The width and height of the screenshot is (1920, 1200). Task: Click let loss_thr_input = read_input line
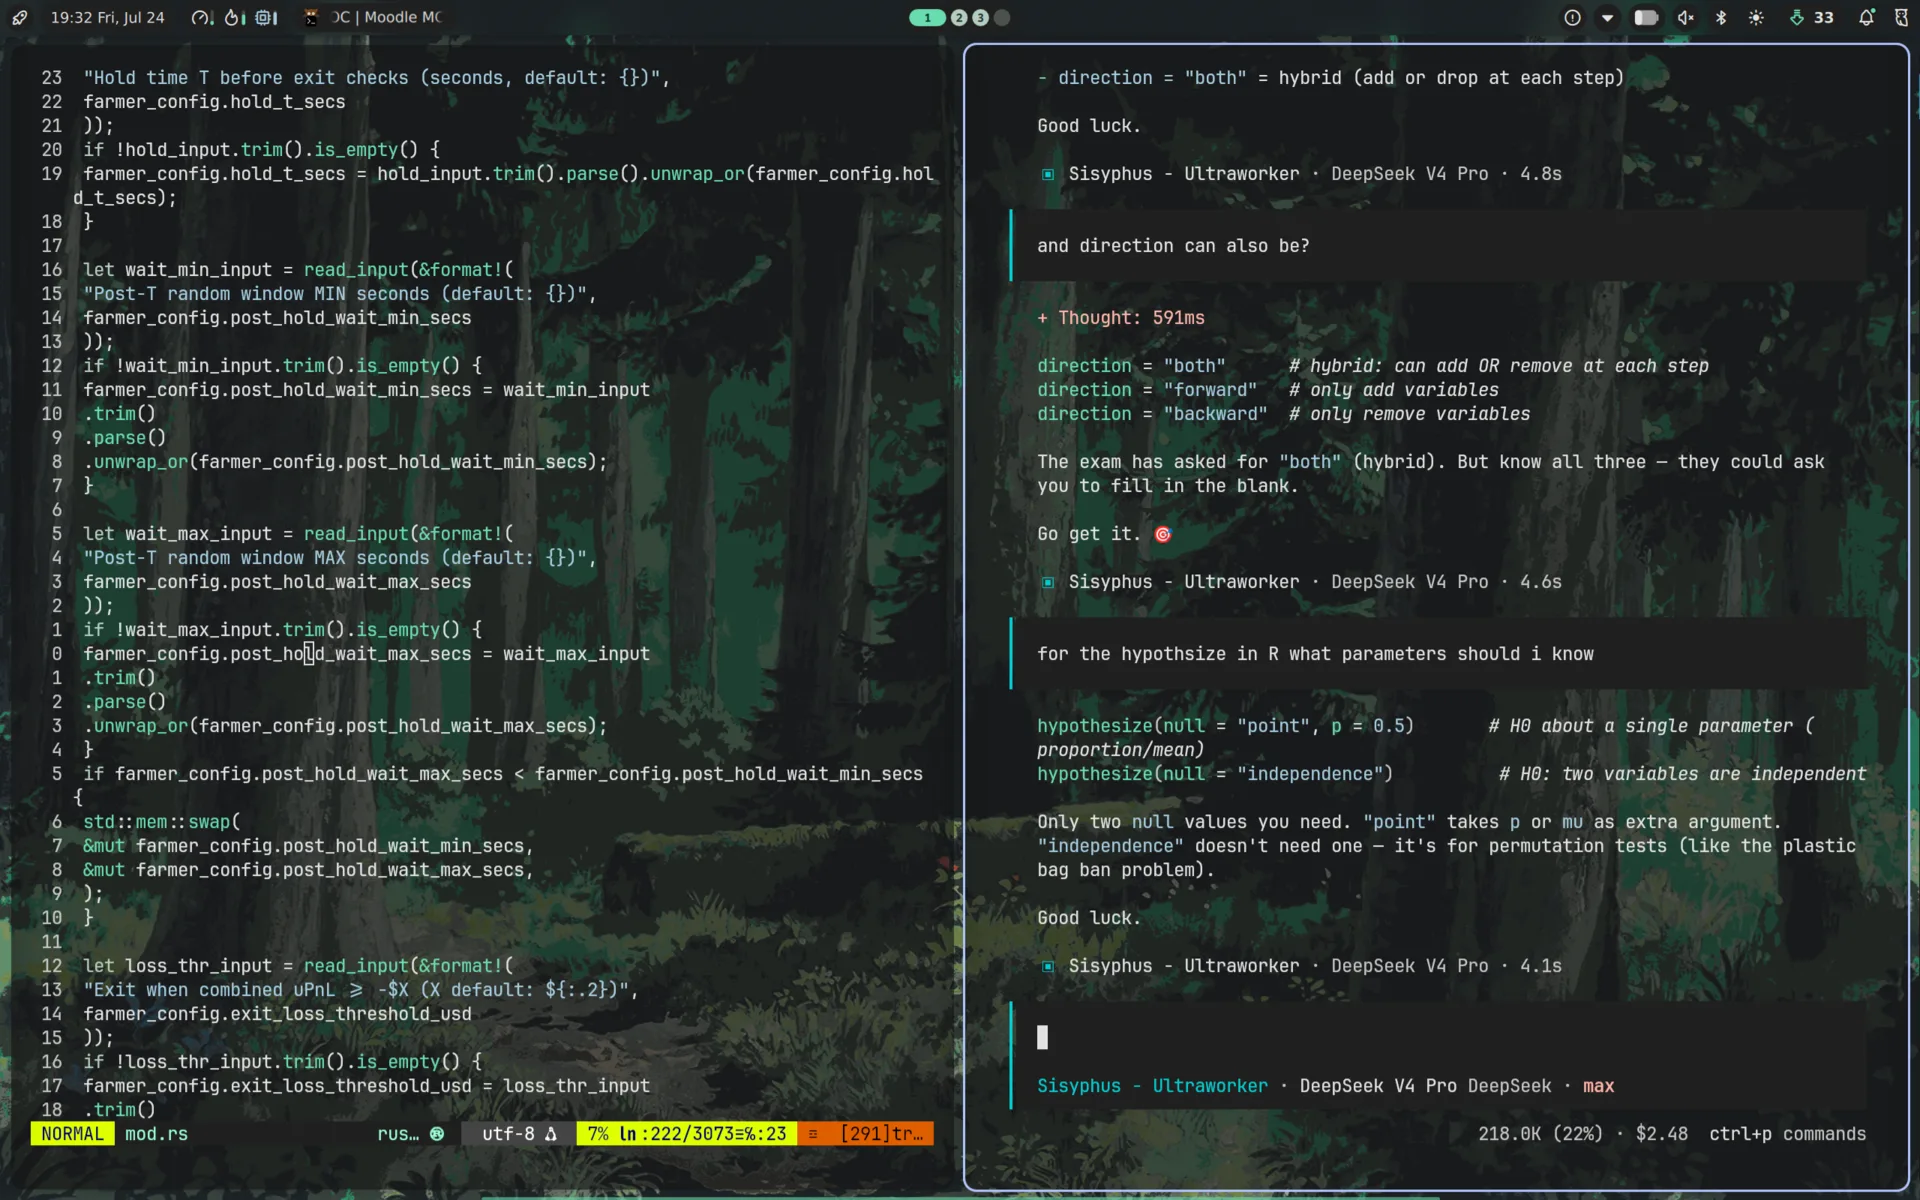pos(298,966)
